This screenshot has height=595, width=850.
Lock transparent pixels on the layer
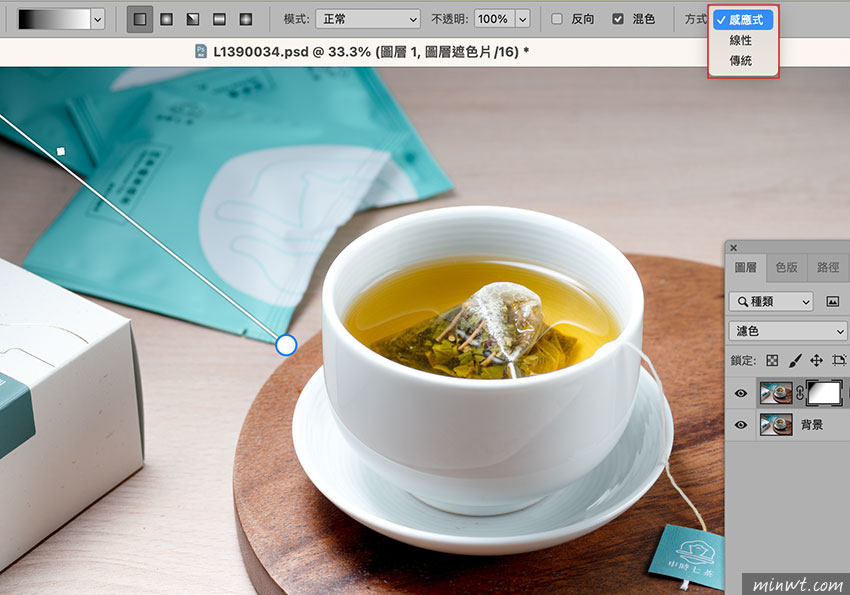[772, 360]
